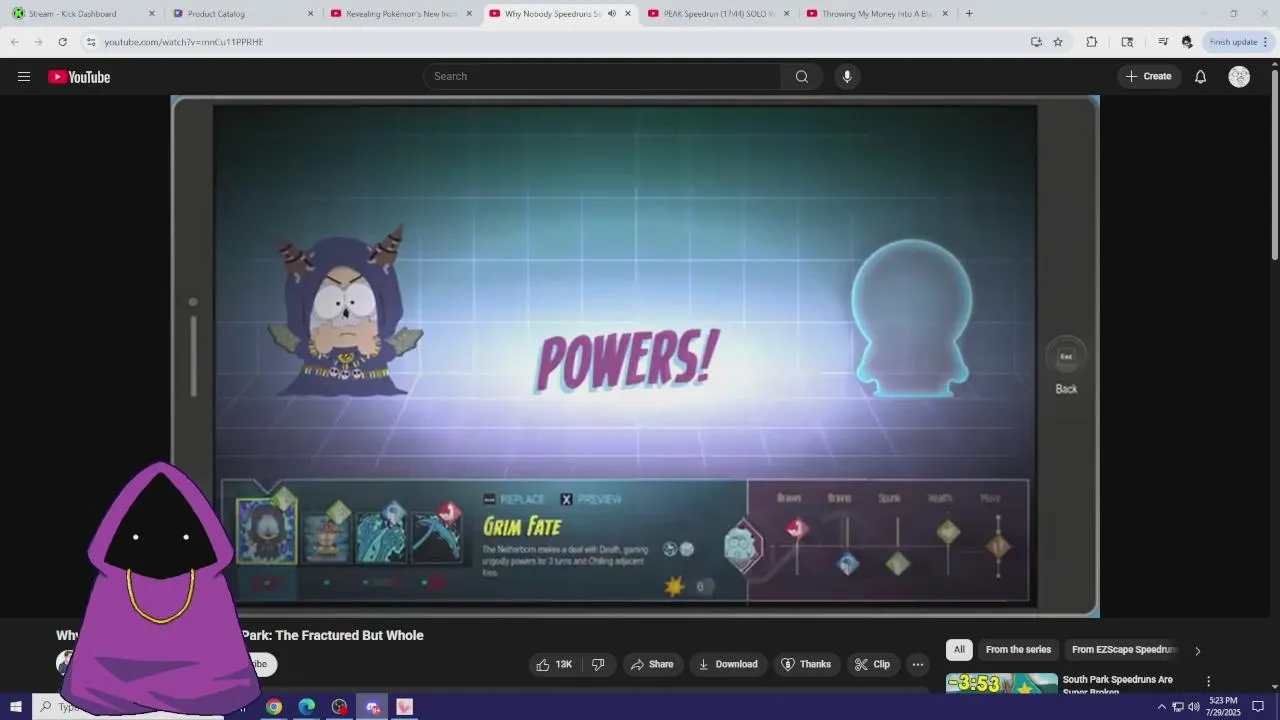The image size is (1280, 720).
Task: Open the browser extensions puzzle icon
Action: coord(1091,42)
